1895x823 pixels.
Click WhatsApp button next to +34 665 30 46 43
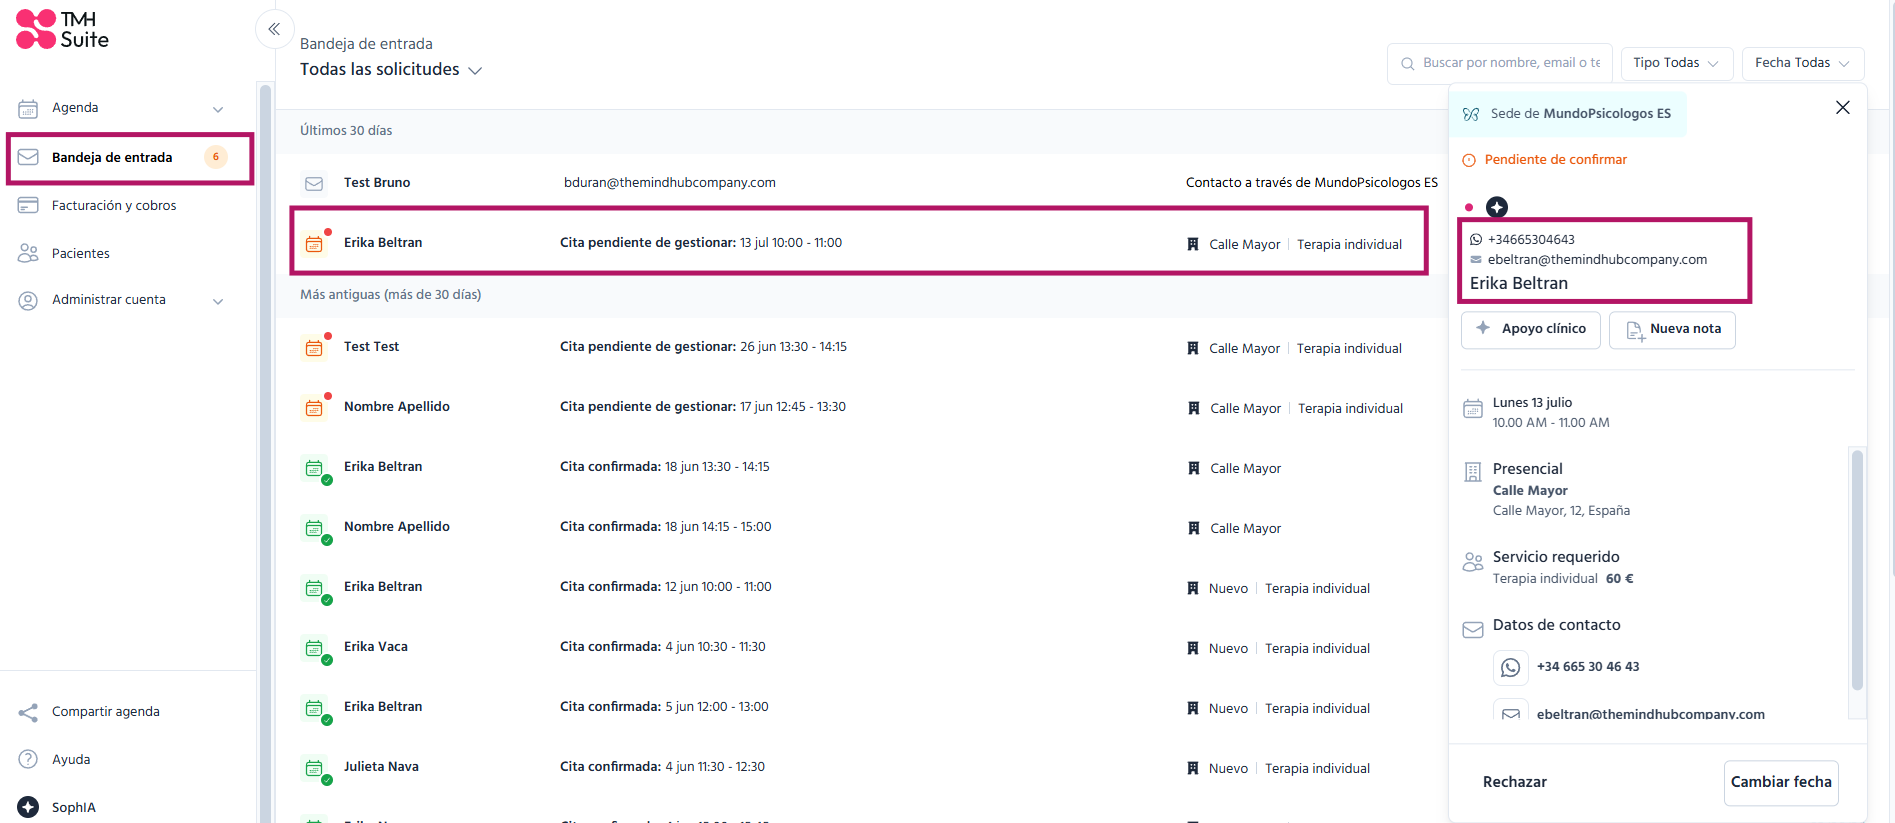pyautogui.click(x=1510, y=667)
